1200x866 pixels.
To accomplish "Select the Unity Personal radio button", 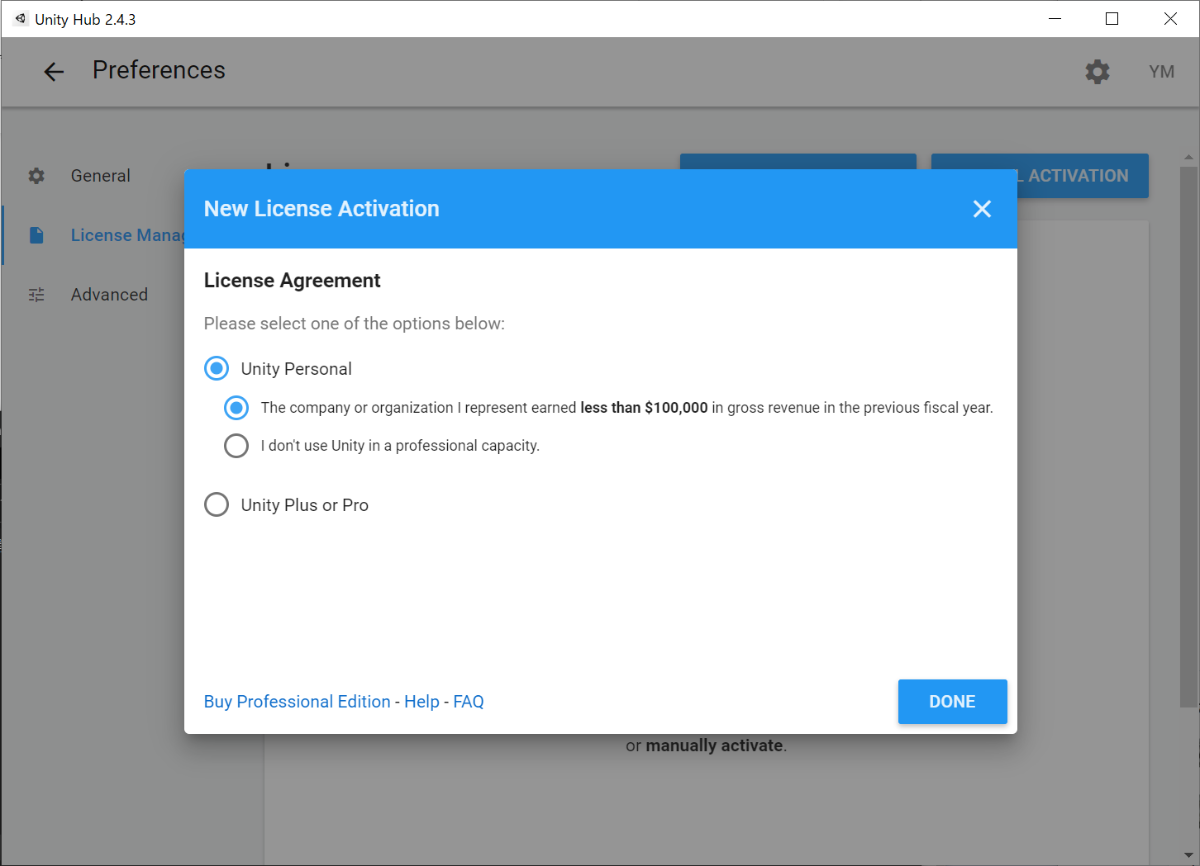I will click(x=216, y=369).
